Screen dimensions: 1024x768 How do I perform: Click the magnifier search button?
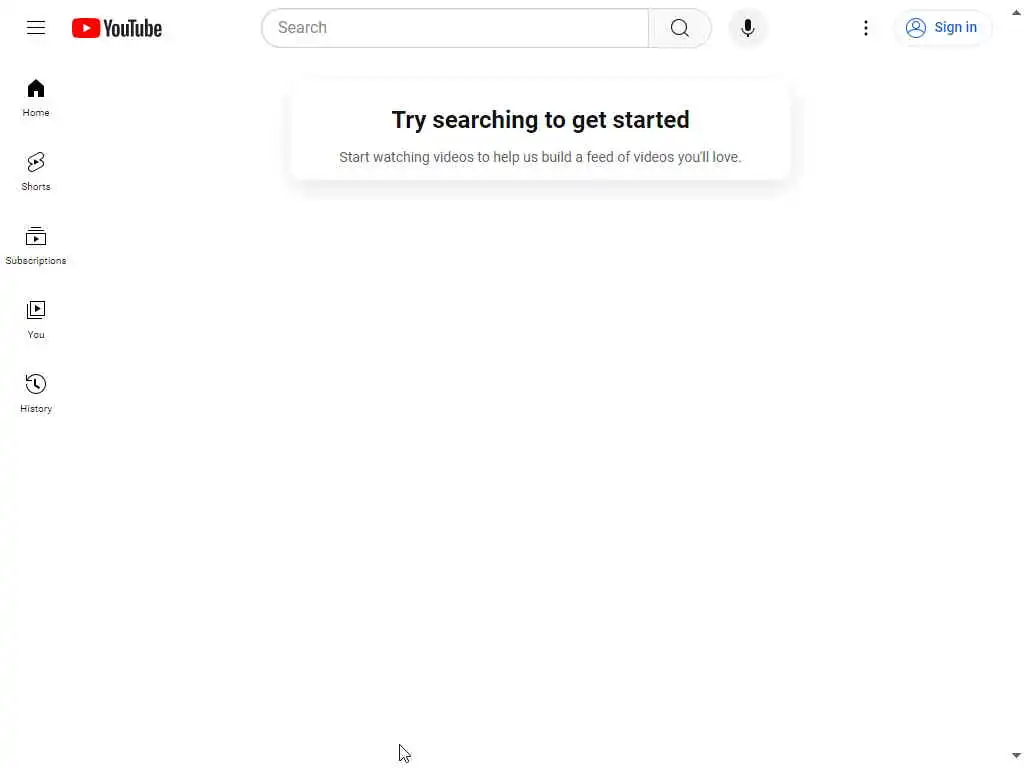pyautogui.click(x=679, y=28)
